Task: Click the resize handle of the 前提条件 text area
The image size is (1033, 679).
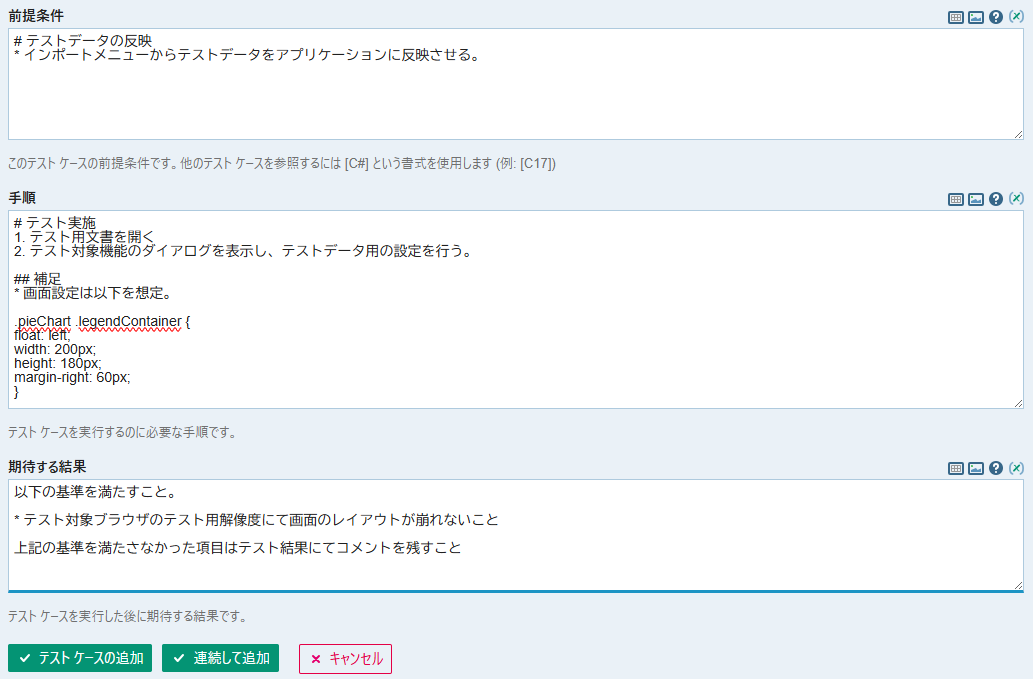Action: [x=1018, y=134]
